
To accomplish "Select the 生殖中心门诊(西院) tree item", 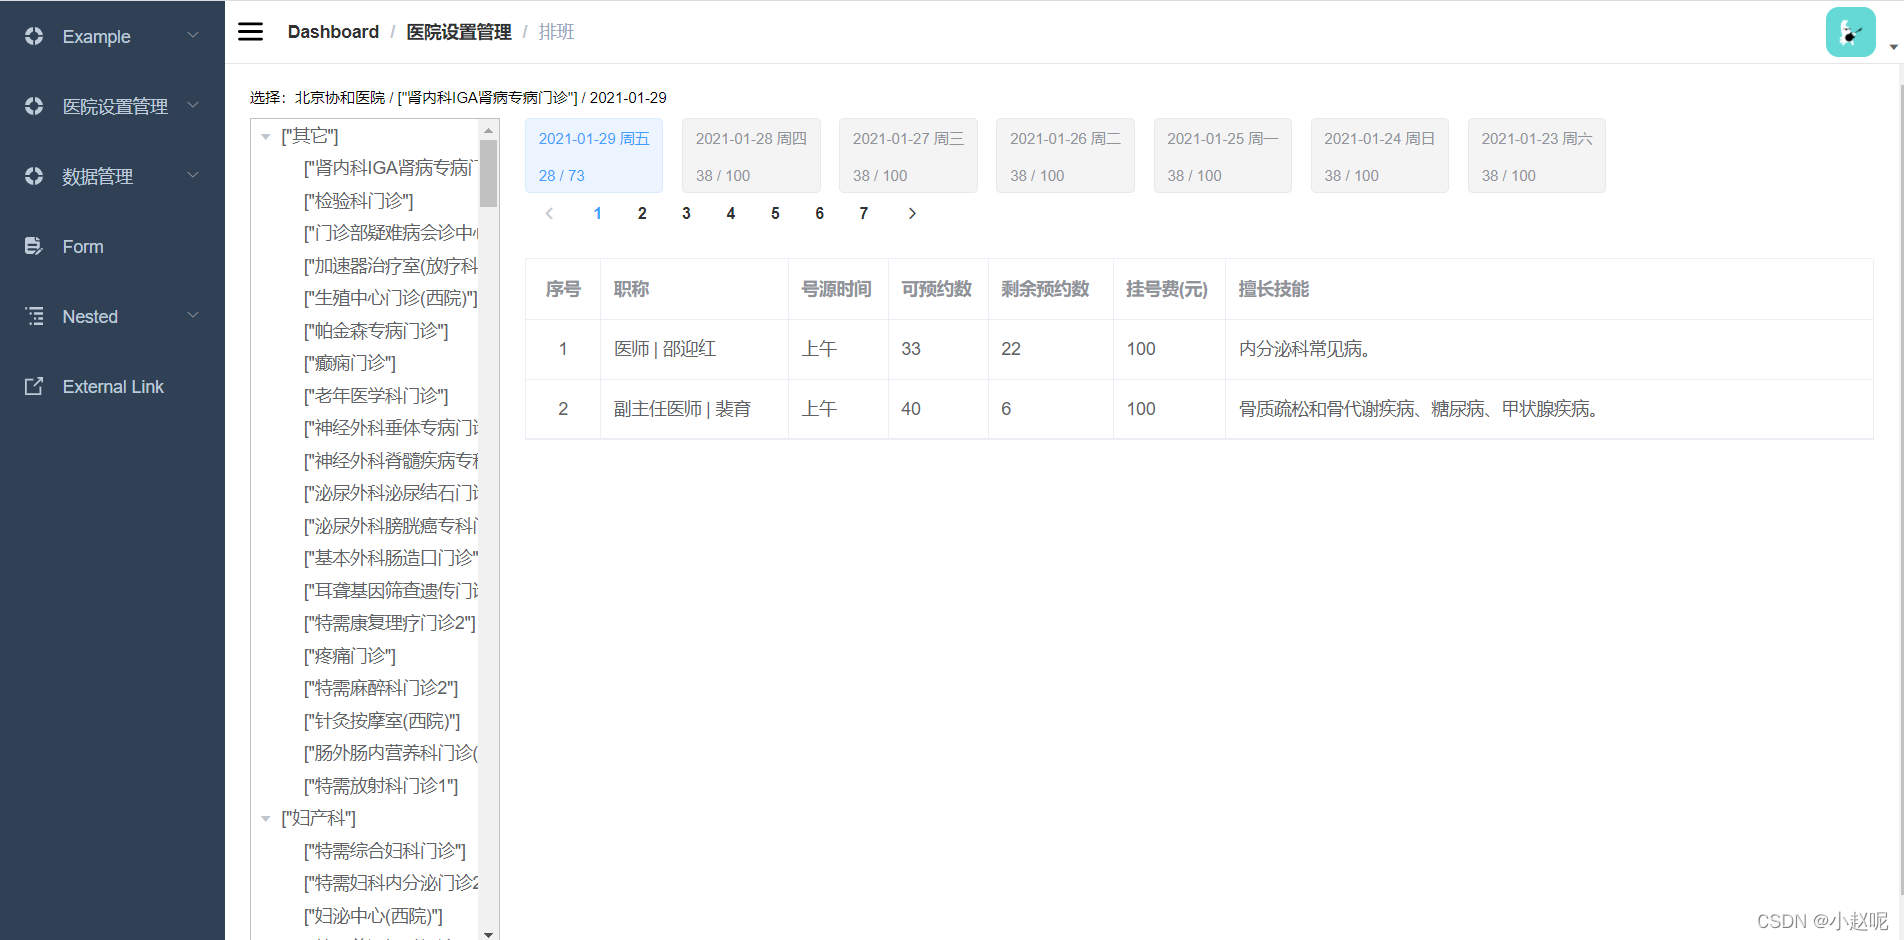I will click(x=391, y=298).
